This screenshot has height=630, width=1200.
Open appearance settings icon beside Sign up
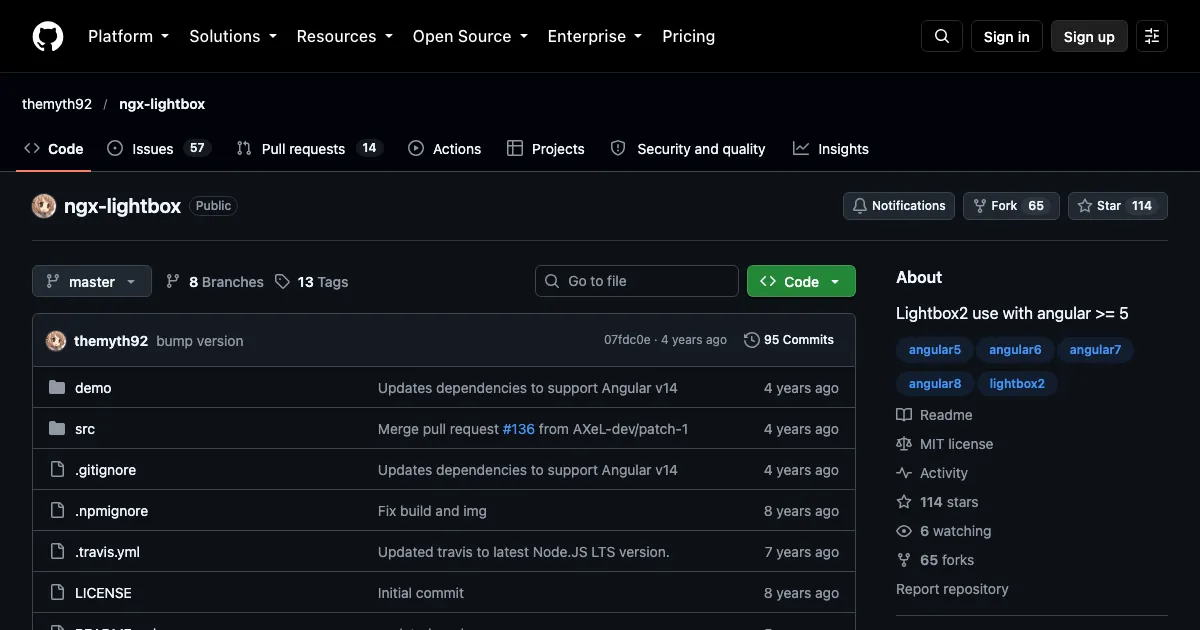(1152, 36)
